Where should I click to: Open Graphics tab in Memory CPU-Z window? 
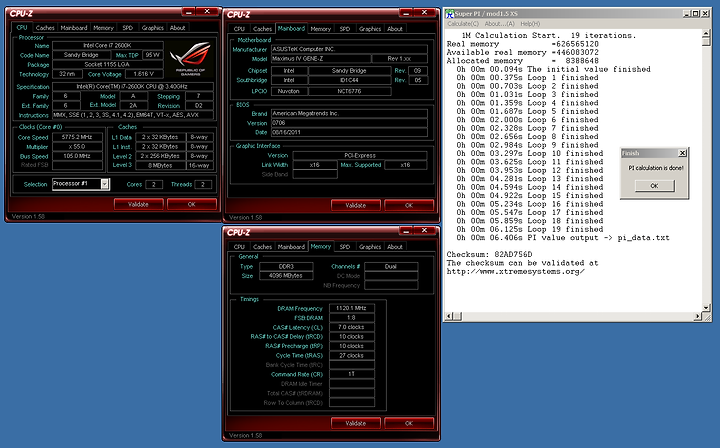click(370, 247)
